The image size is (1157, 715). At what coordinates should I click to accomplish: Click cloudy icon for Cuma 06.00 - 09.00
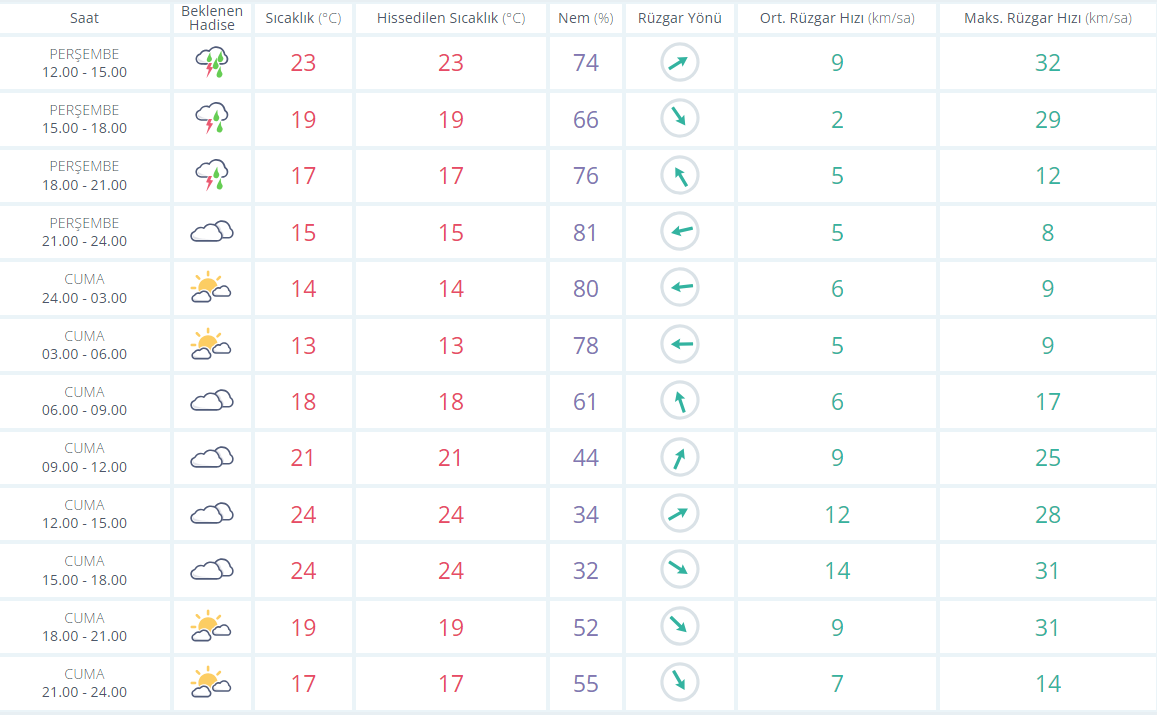coord(212,401)
